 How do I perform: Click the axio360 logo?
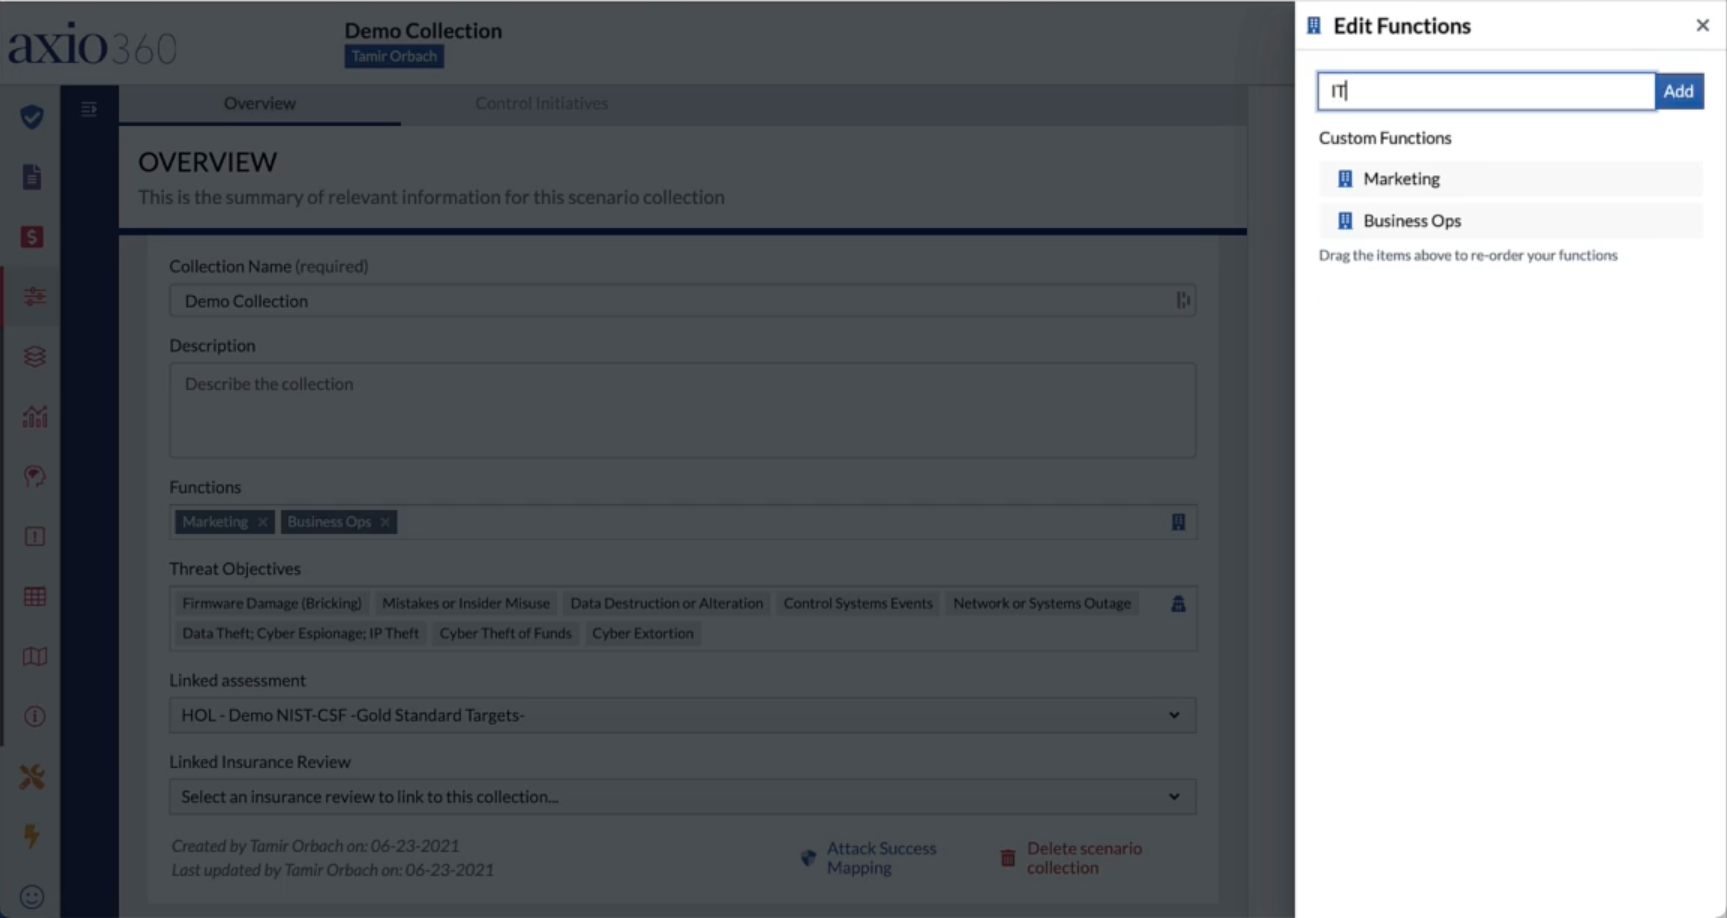tap(92, 45)
